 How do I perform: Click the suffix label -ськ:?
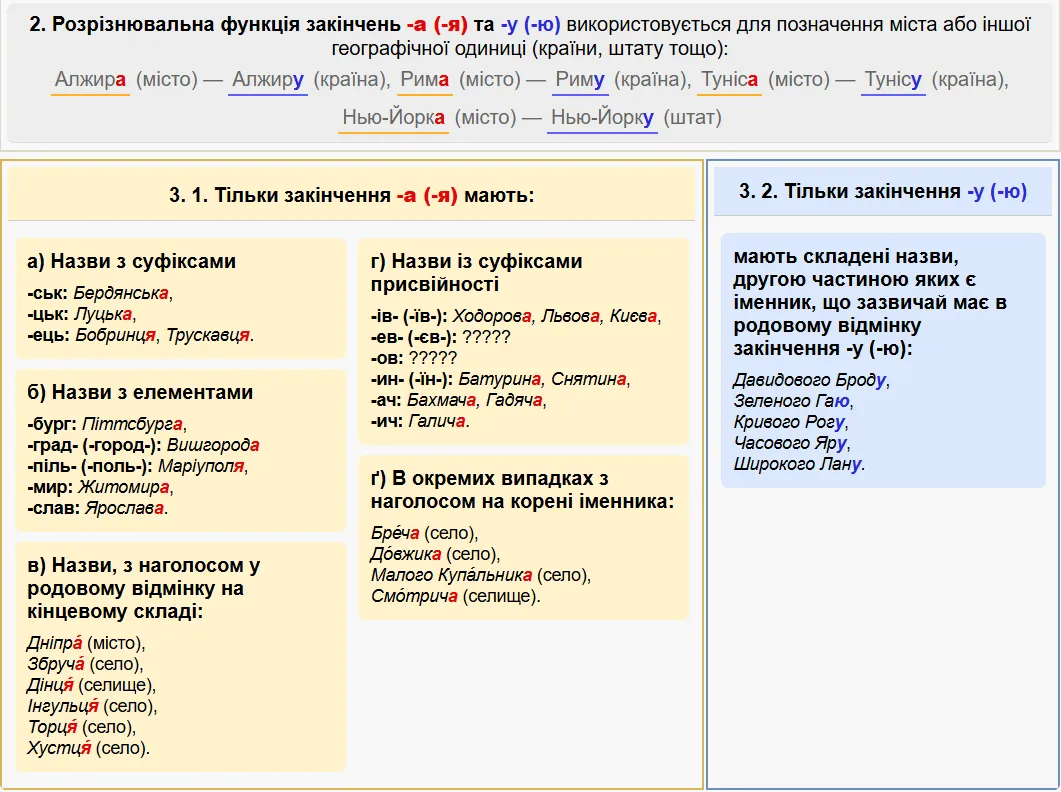pos(47,293)
